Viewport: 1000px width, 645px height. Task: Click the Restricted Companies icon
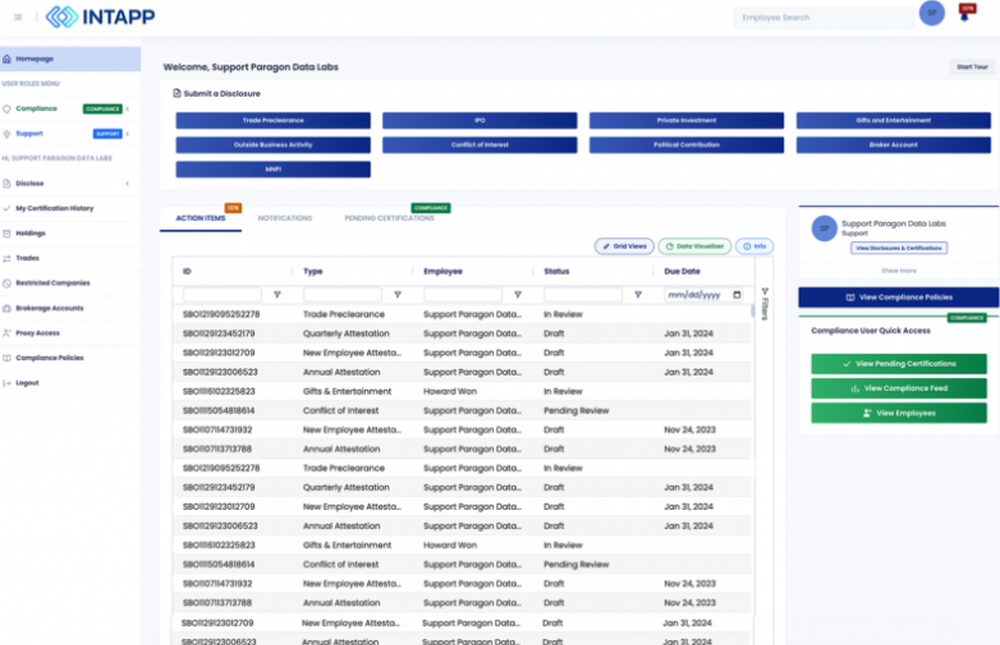tap(7, 283)
